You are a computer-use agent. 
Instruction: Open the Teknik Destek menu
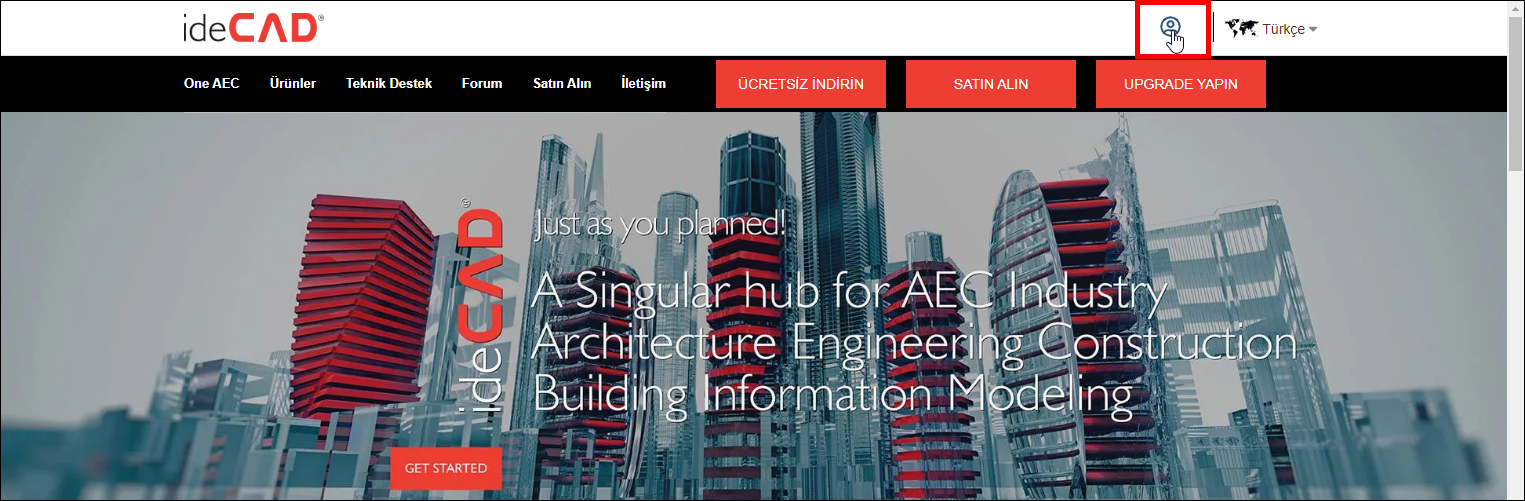[x=389, y=83]
